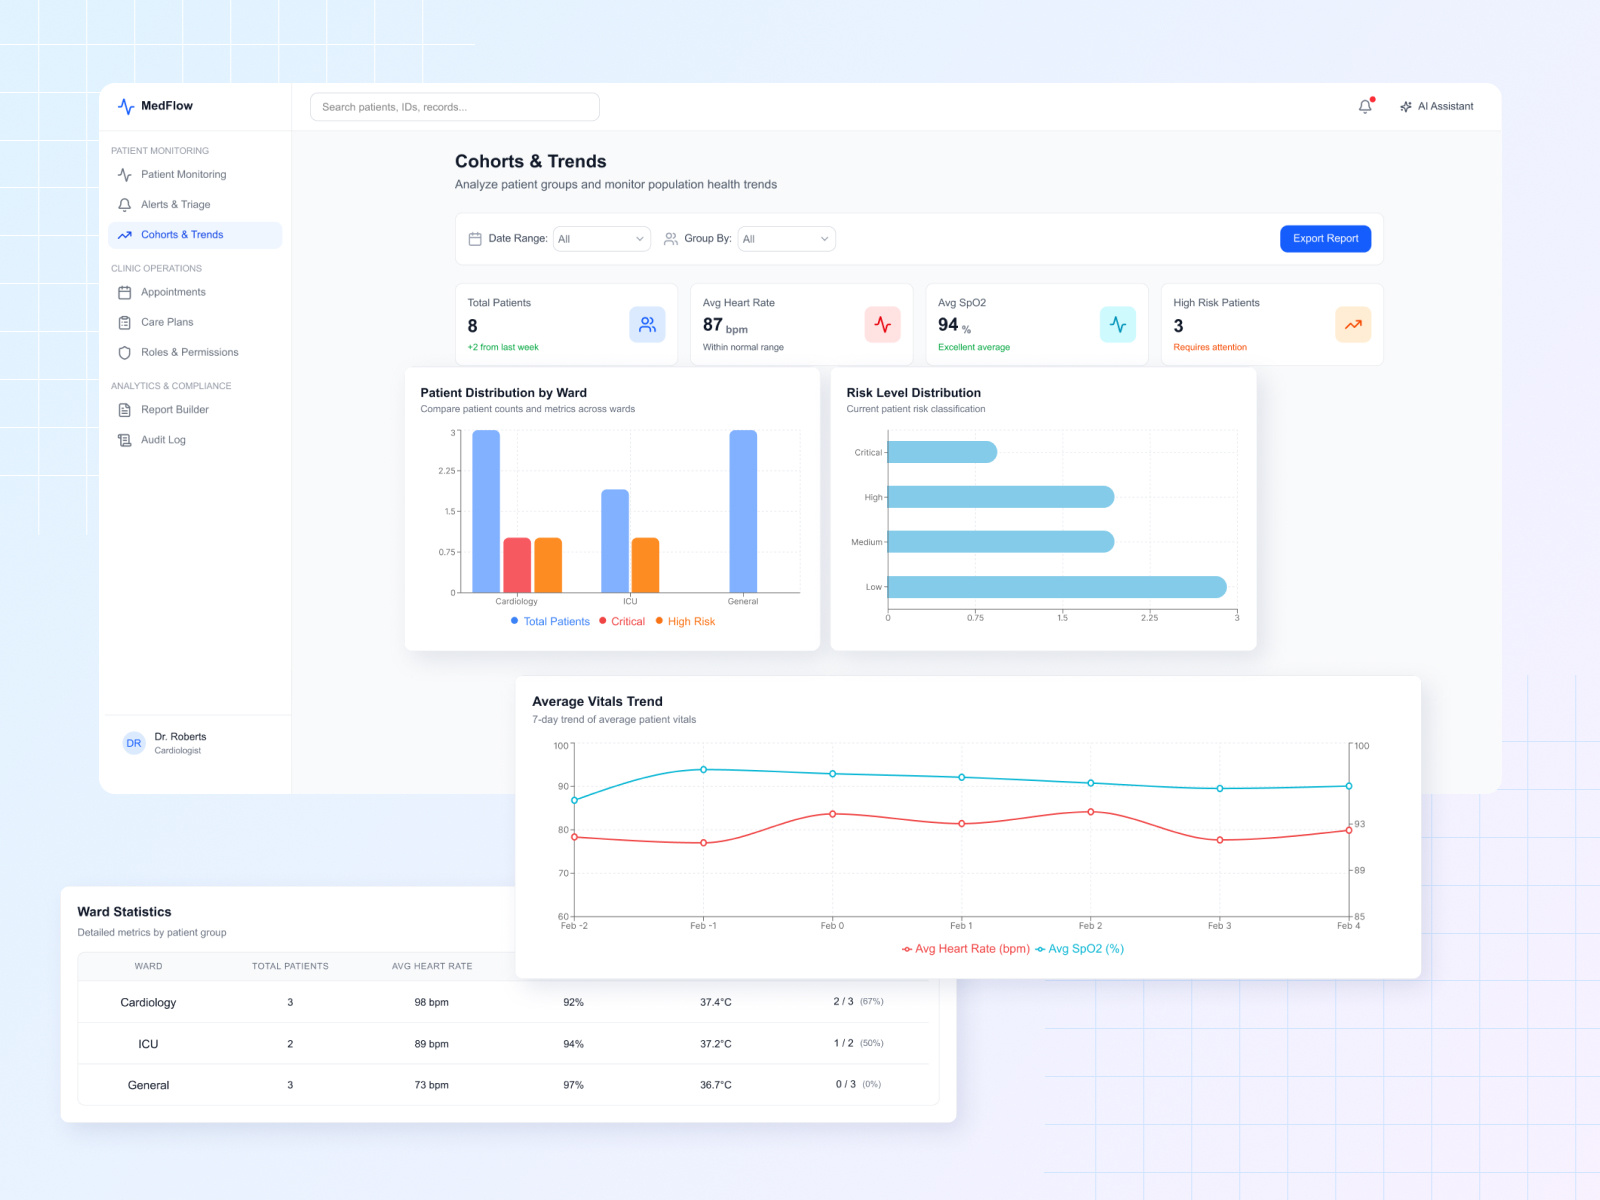Viewport: 1600px width, 1200px height.
Task: Toggle Avg SpO2 (%) legend
Action: (1080, 949)
